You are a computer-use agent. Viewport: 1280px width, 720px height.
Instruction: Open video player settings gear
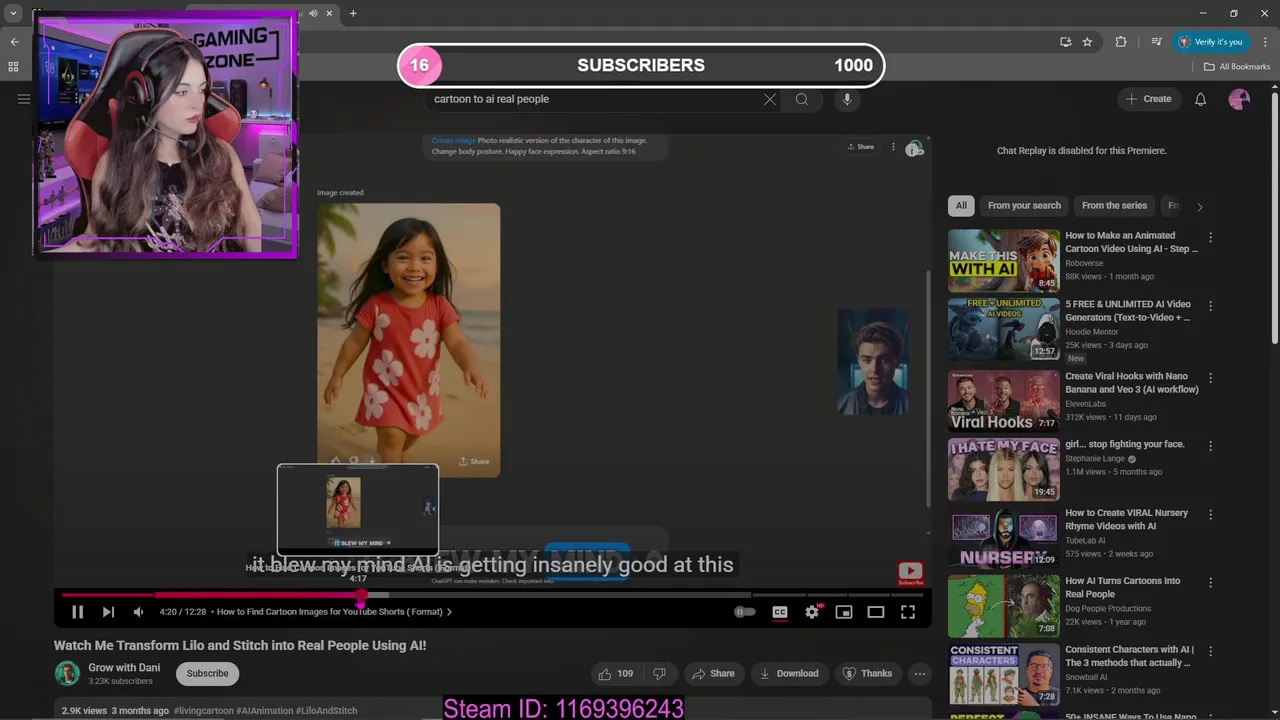coord(812,612)
